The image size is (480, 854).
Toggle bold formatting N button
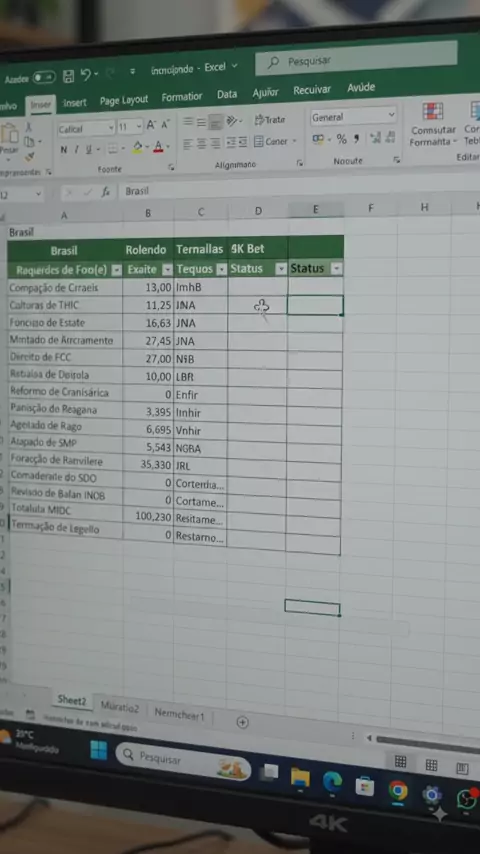pyautogui.click(x=64, y=150)
